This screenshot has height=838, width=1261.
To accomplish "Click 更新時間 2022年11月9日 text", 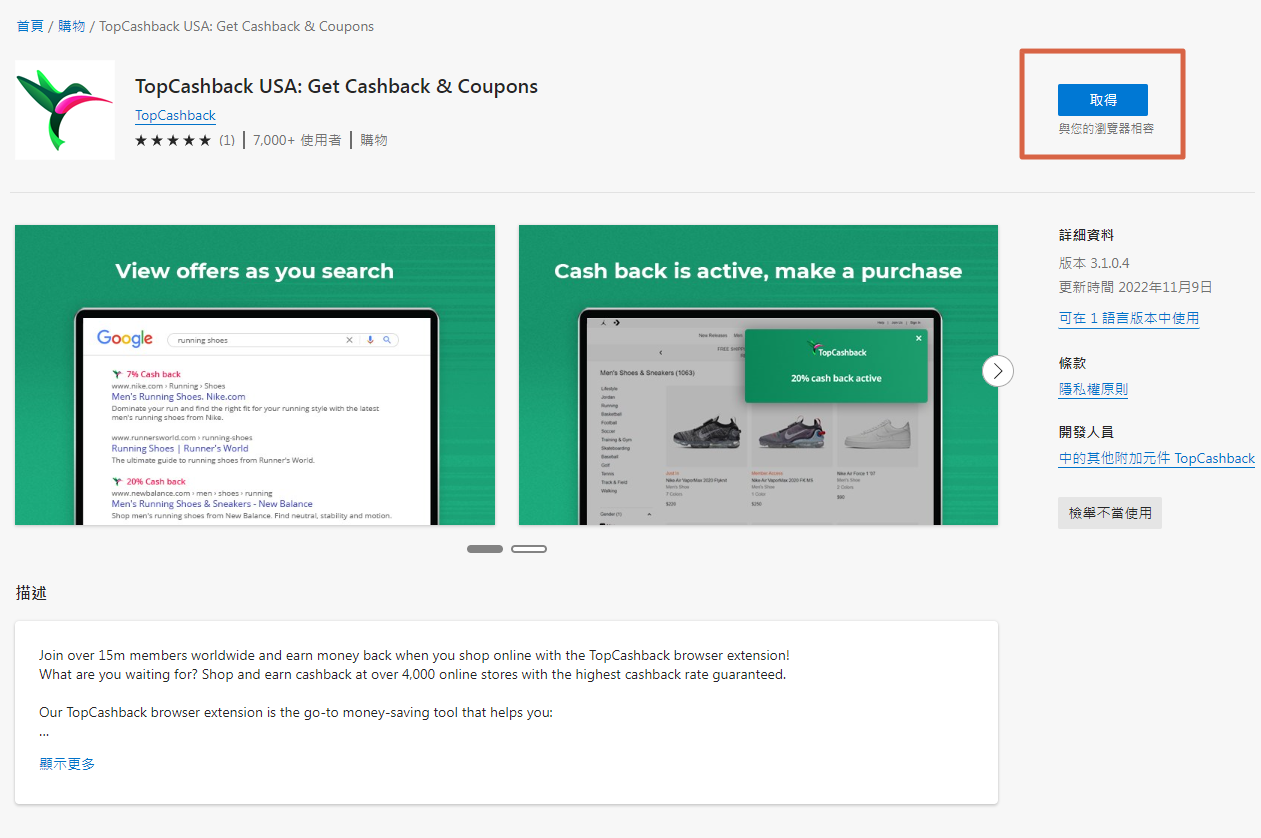I will coord(1135,287).
